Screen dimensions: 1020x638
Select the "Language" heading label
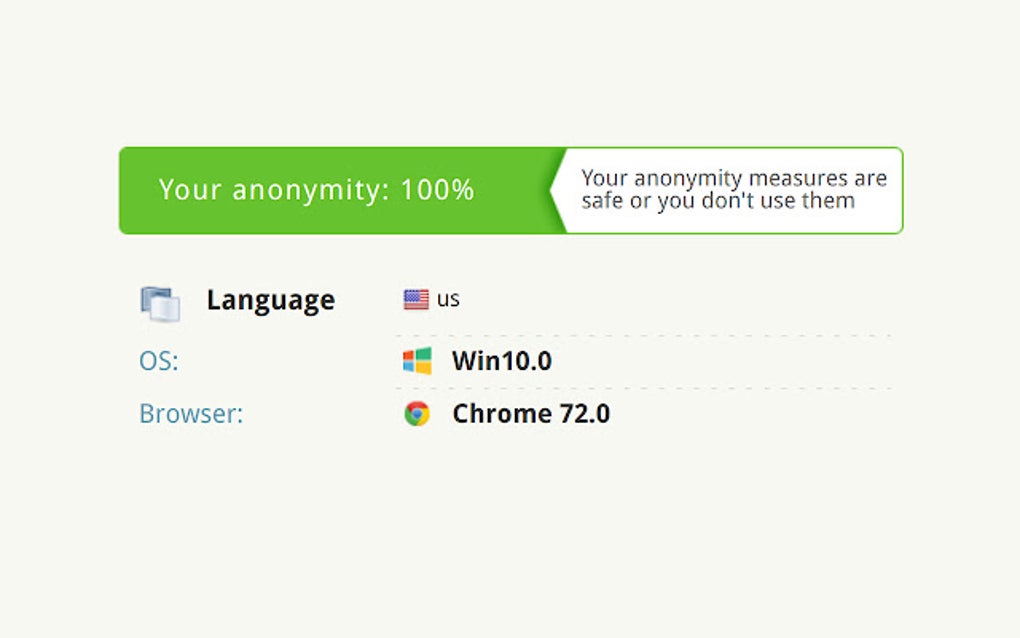[x=270, y=300]
